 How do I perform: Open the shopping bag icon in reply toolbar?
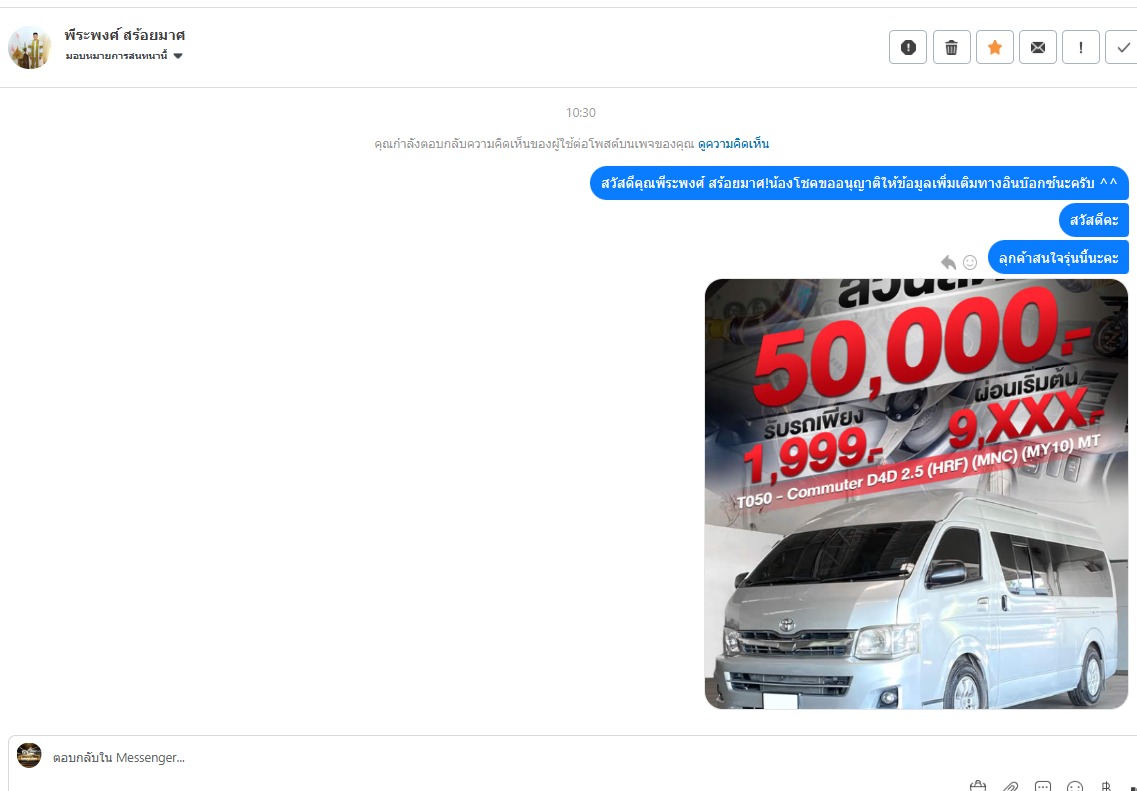[x=977, y=786]
